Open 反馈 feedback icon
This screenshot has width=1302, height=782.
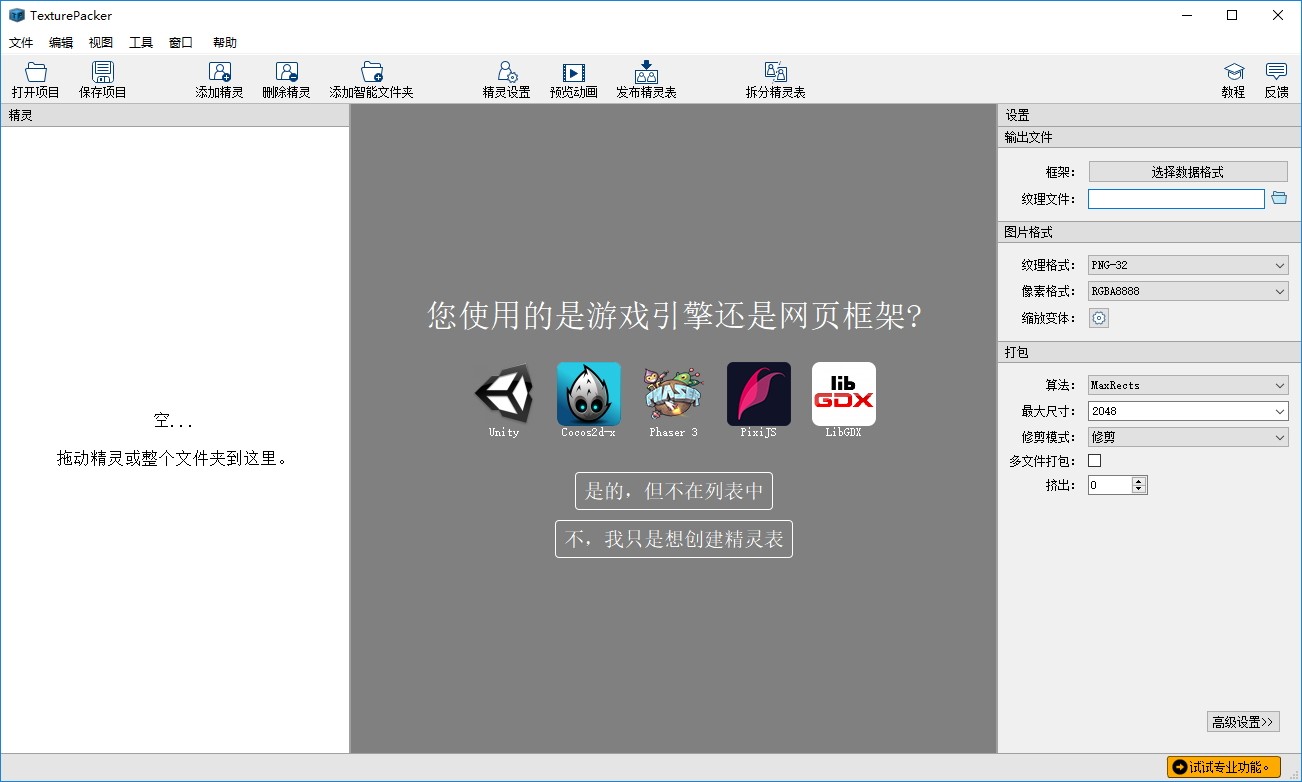click(x=1277, y=80)
